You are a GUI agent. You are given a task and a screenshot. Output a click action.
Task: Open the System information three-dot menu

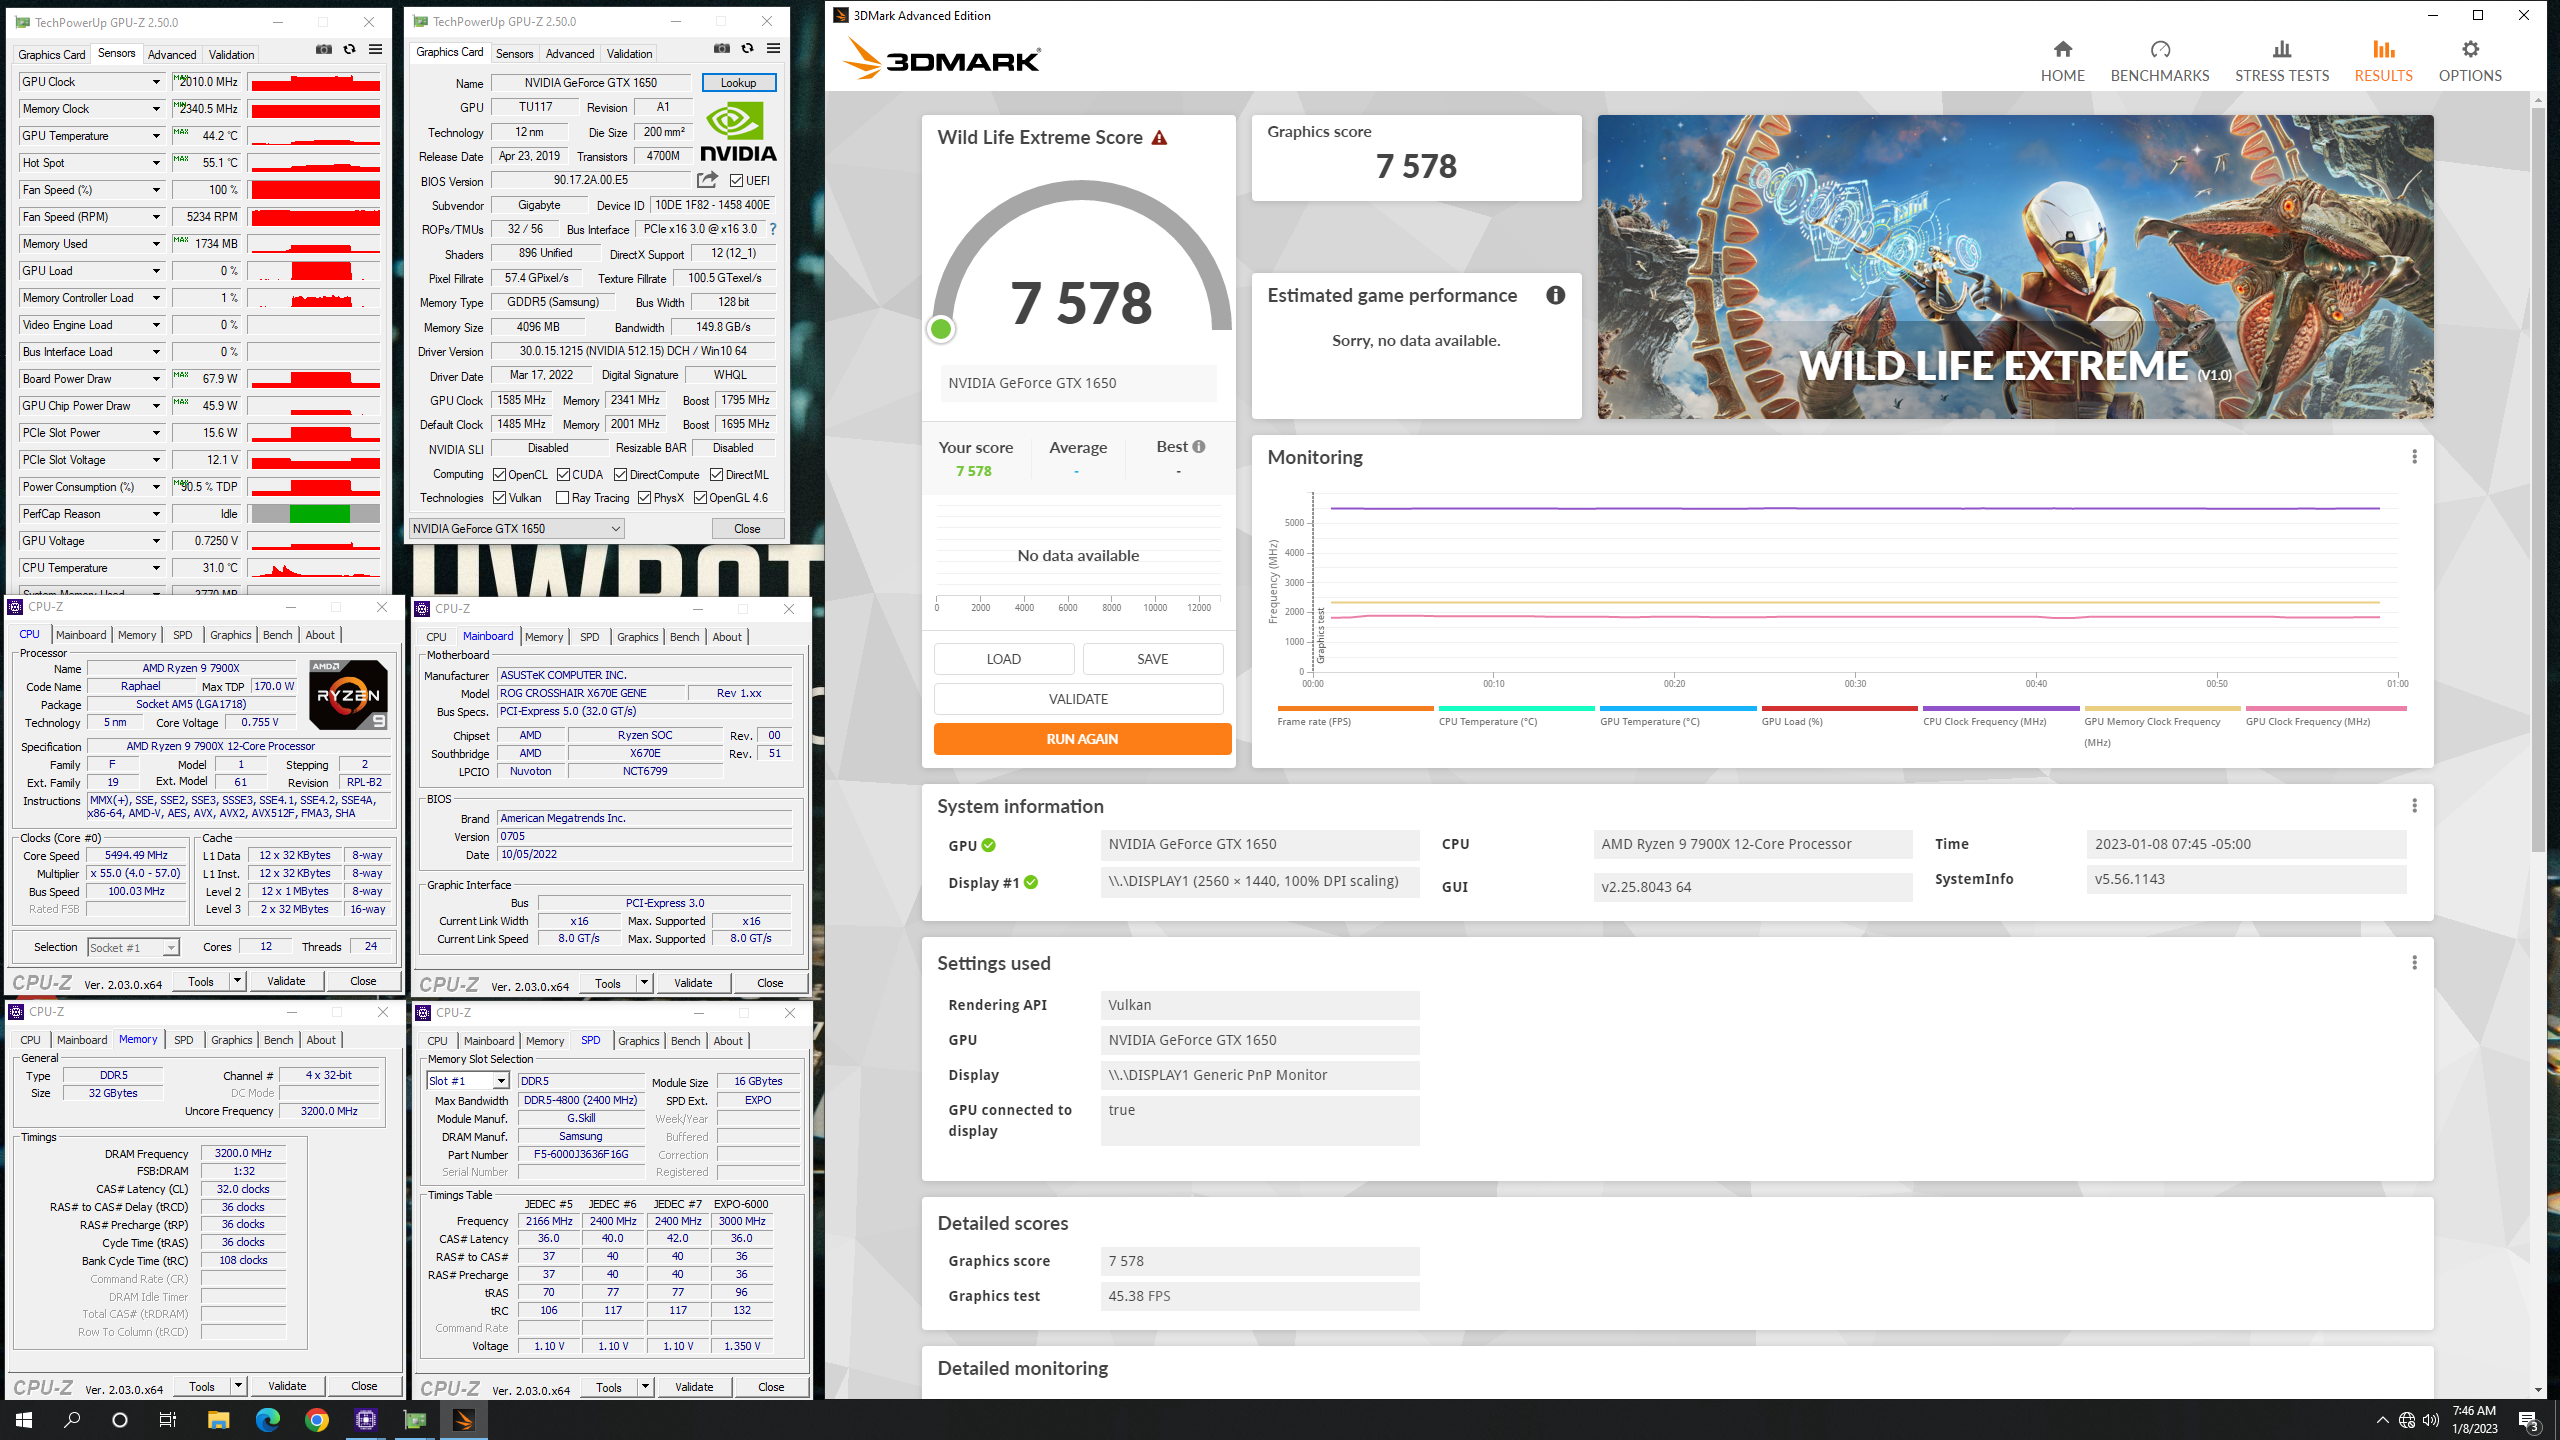tap(2414, 806)
